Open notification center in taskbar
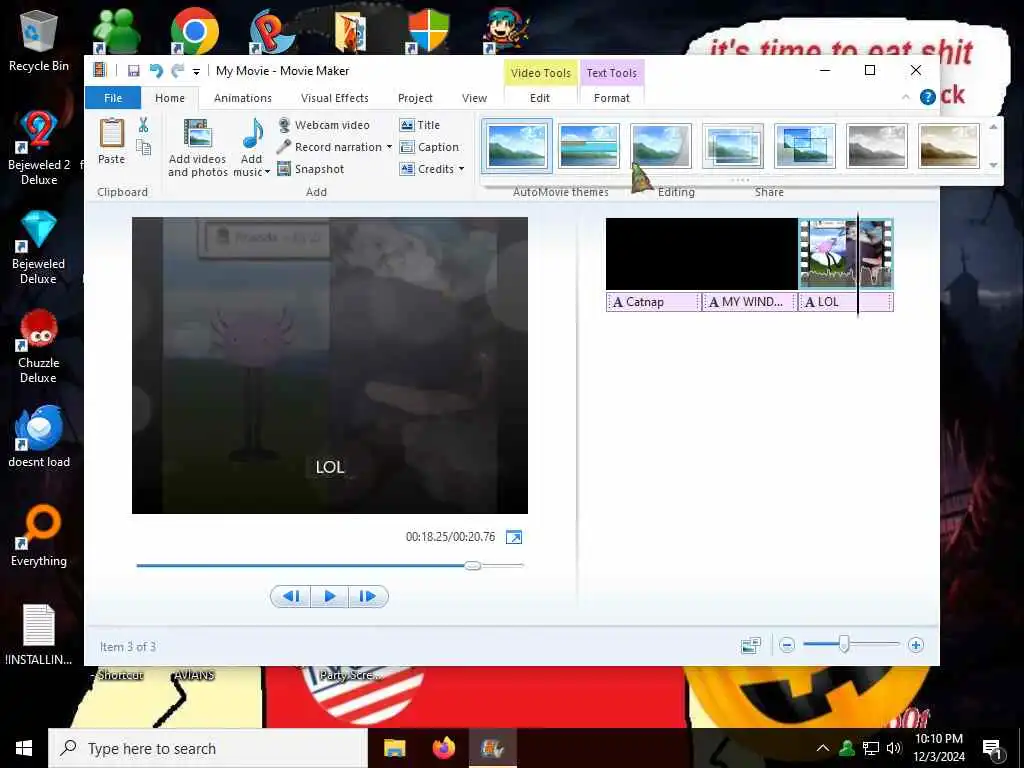This screenshot has height=768, width=1024. 993,749
